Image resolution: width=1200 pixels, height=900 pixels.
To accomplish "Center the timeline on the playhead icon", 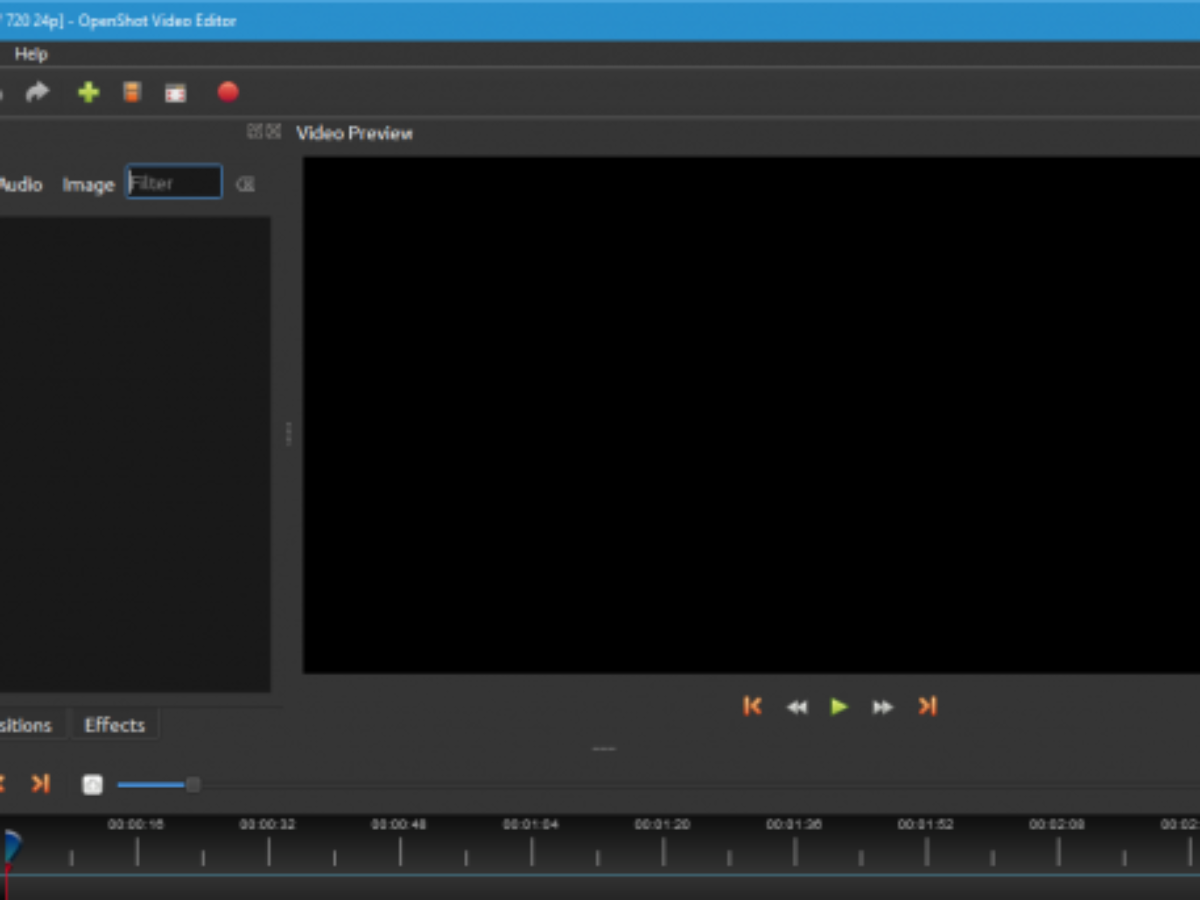I will point(92,785).
